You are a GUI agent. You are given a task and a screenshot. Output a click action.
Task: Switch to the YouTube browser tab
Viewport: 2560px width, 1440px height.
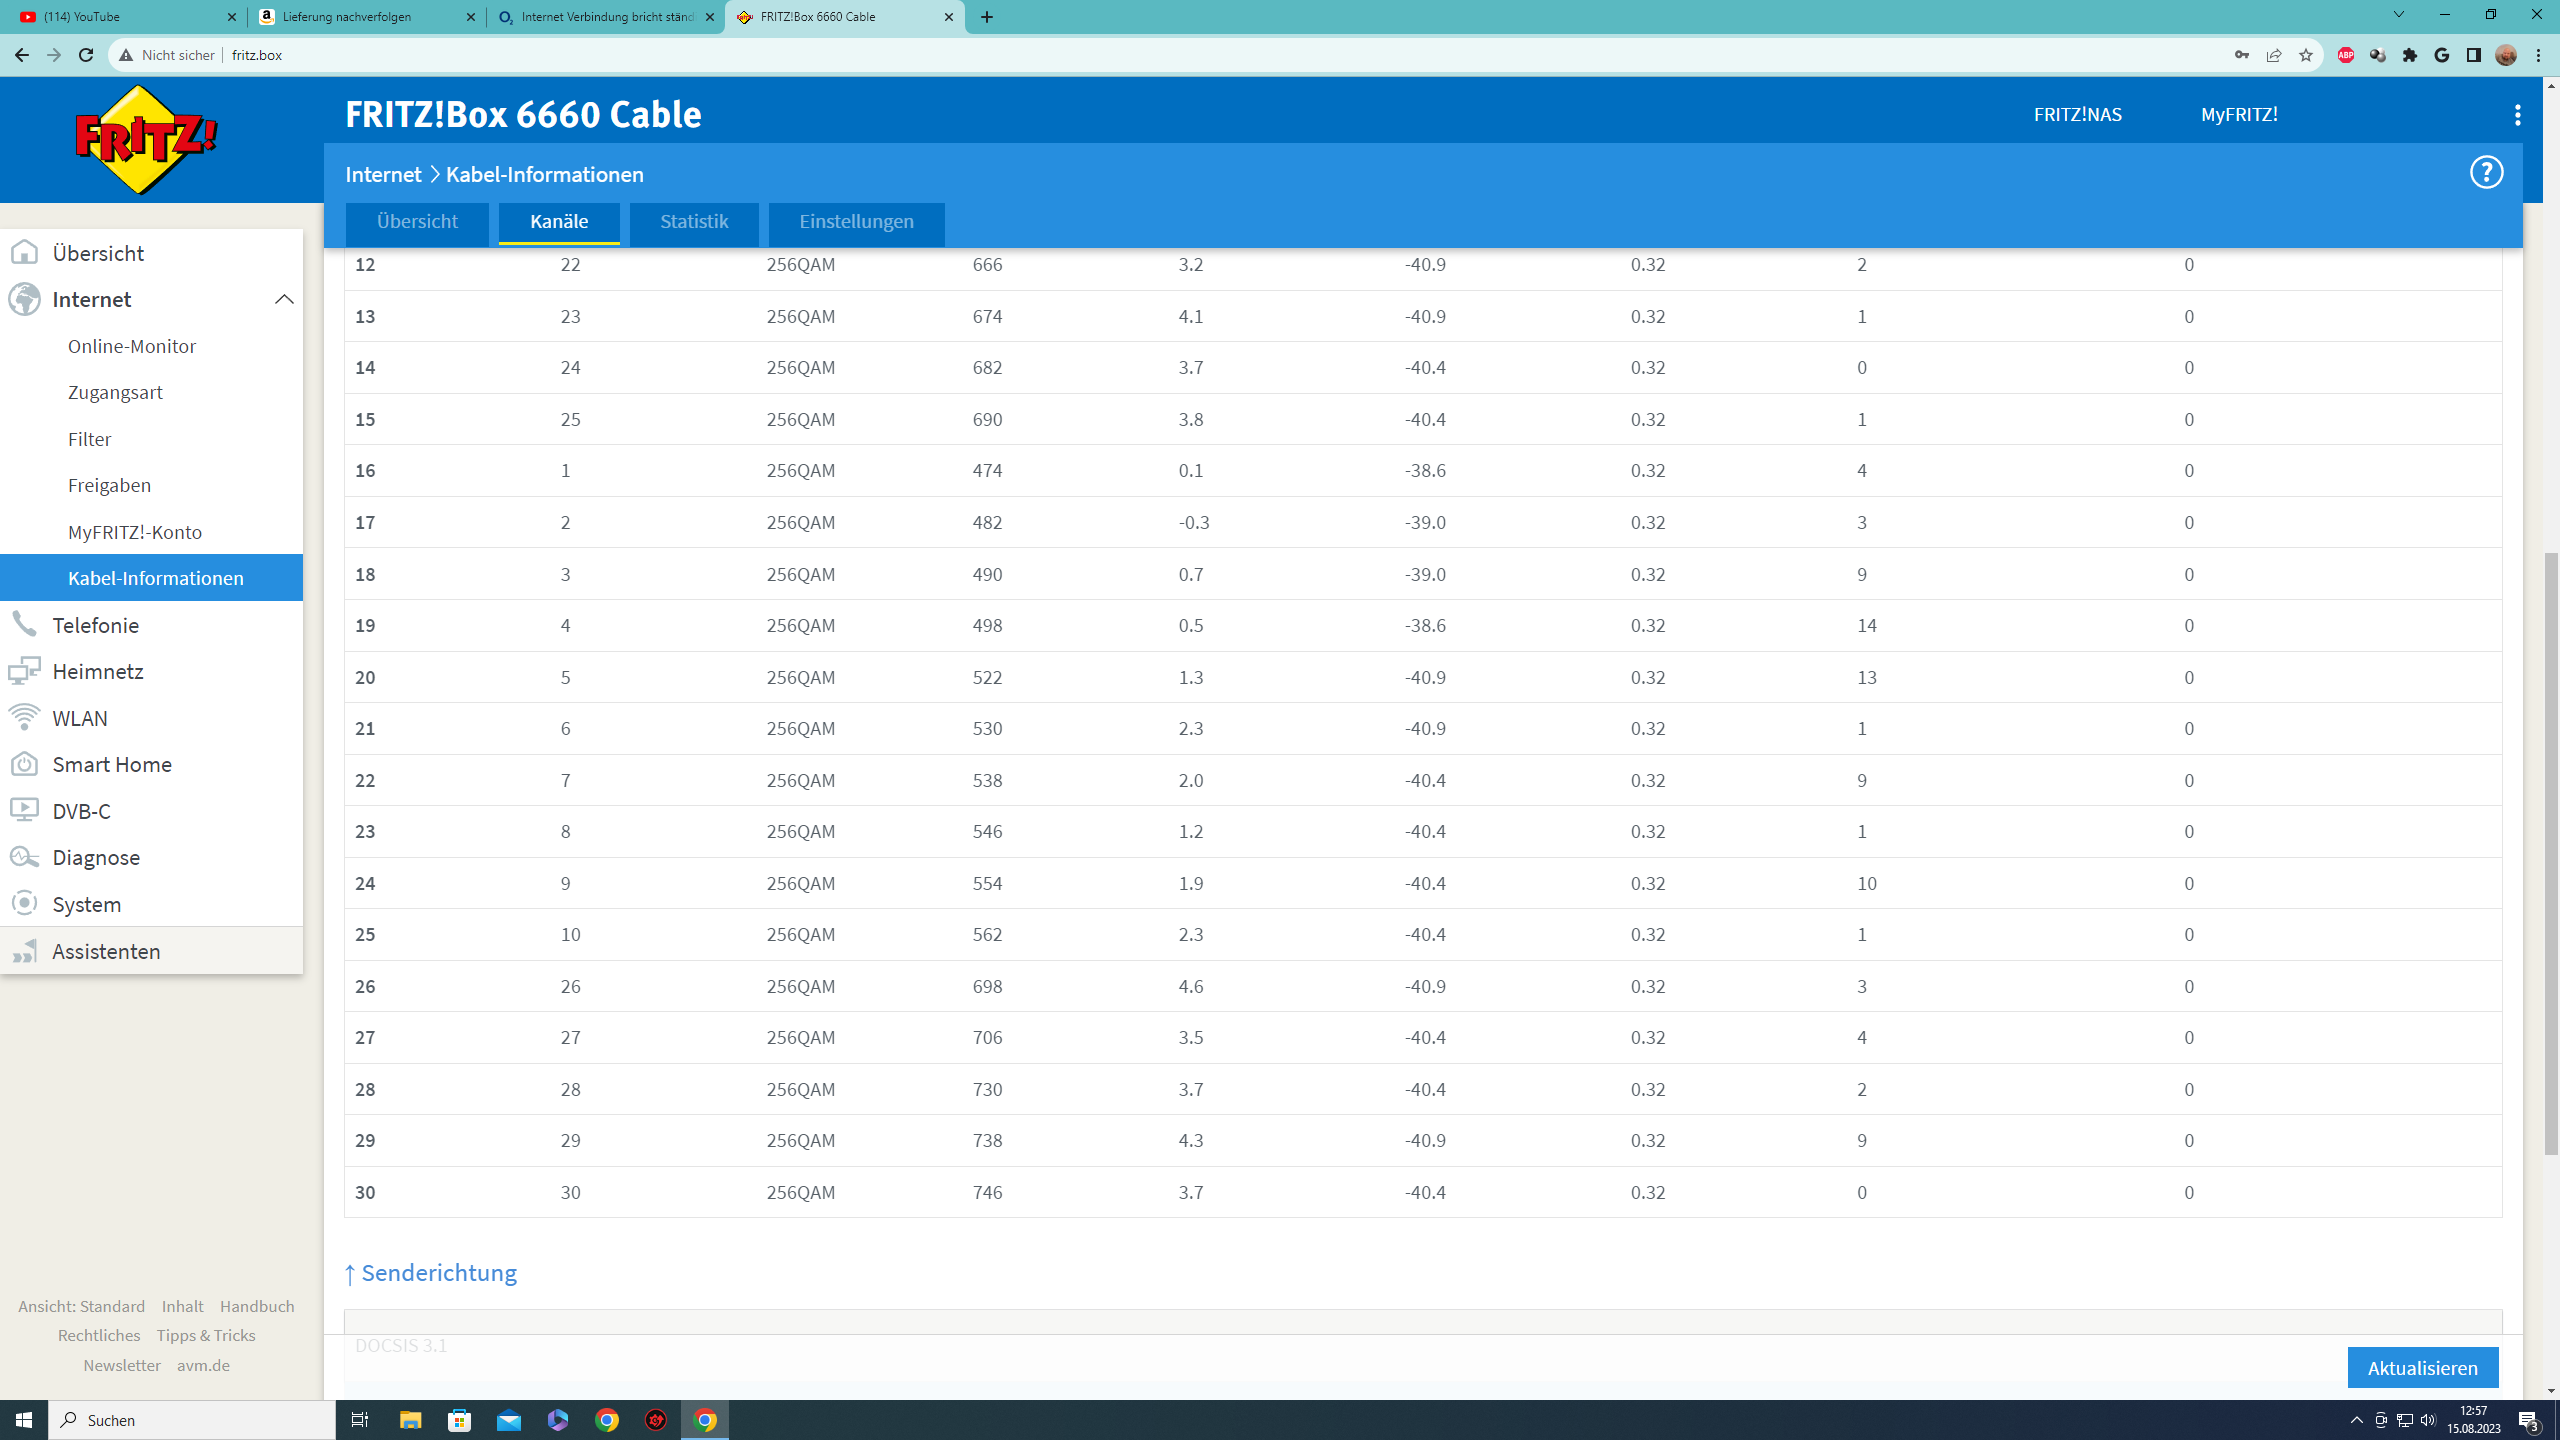[x=126, y=17]
